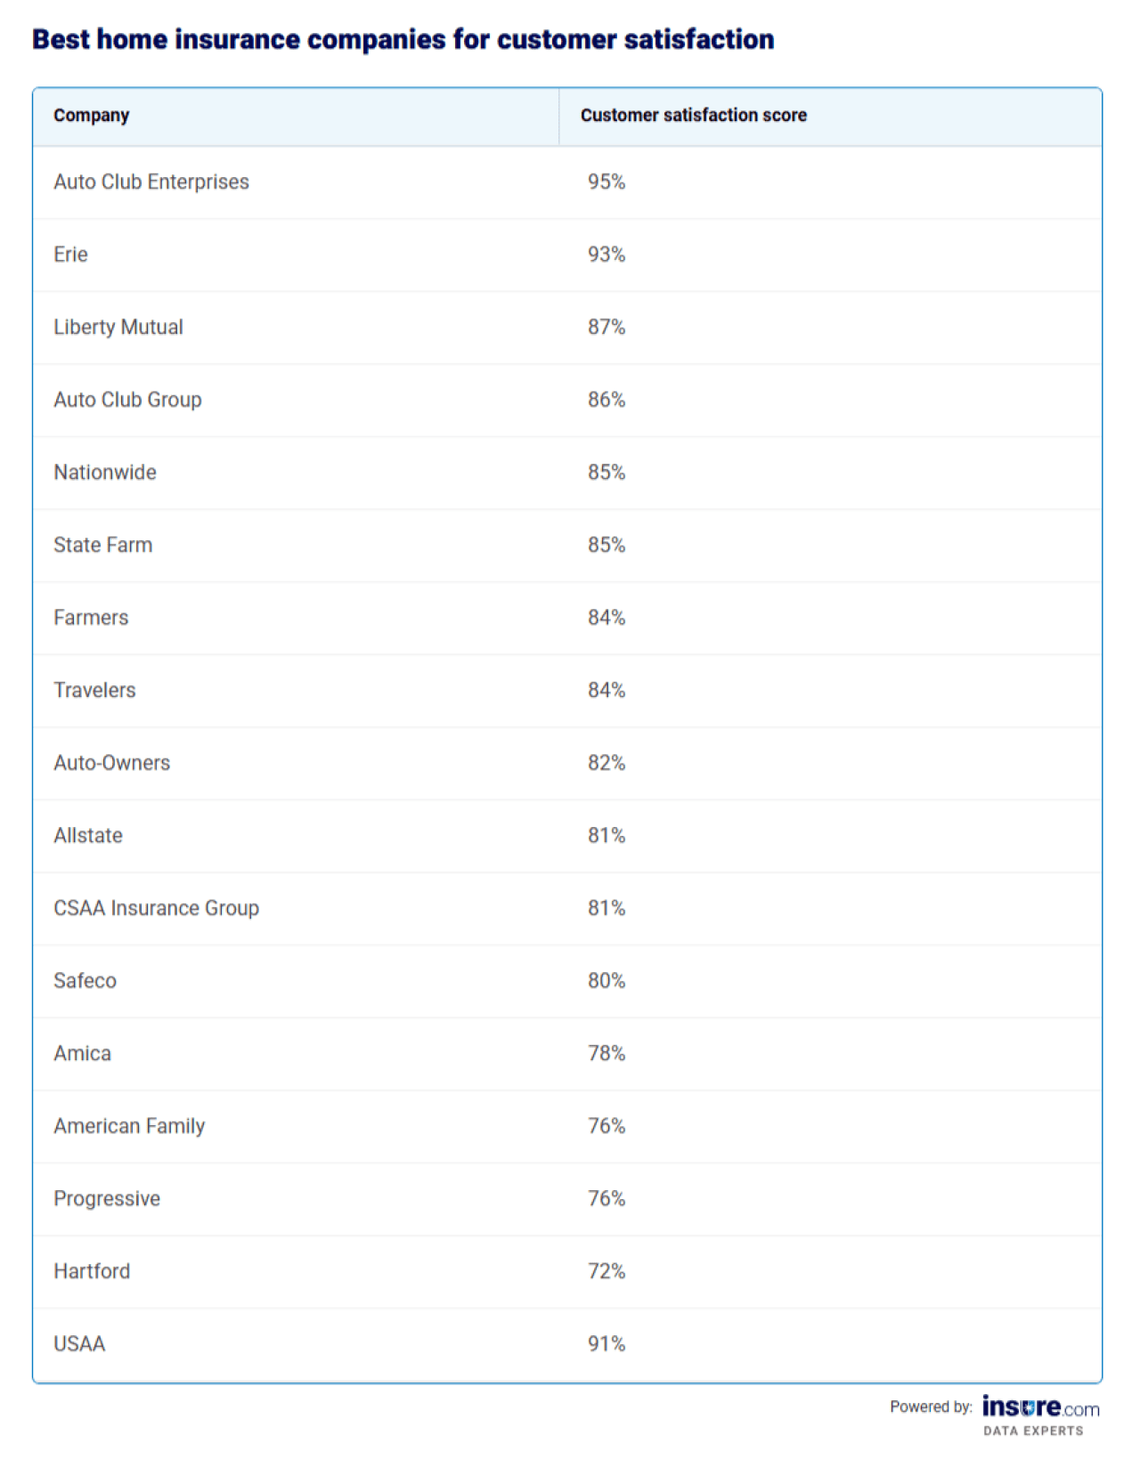Click the Travelers company name
1140x1459 pixels.
[x=94, y=690]
